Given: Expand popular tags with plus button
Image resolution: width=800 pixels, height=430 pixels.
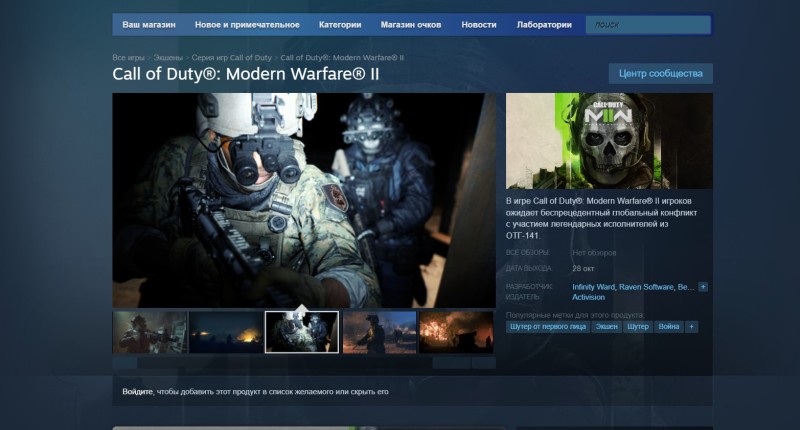Looking at the screenshot, I should click(x=691, y=326).
